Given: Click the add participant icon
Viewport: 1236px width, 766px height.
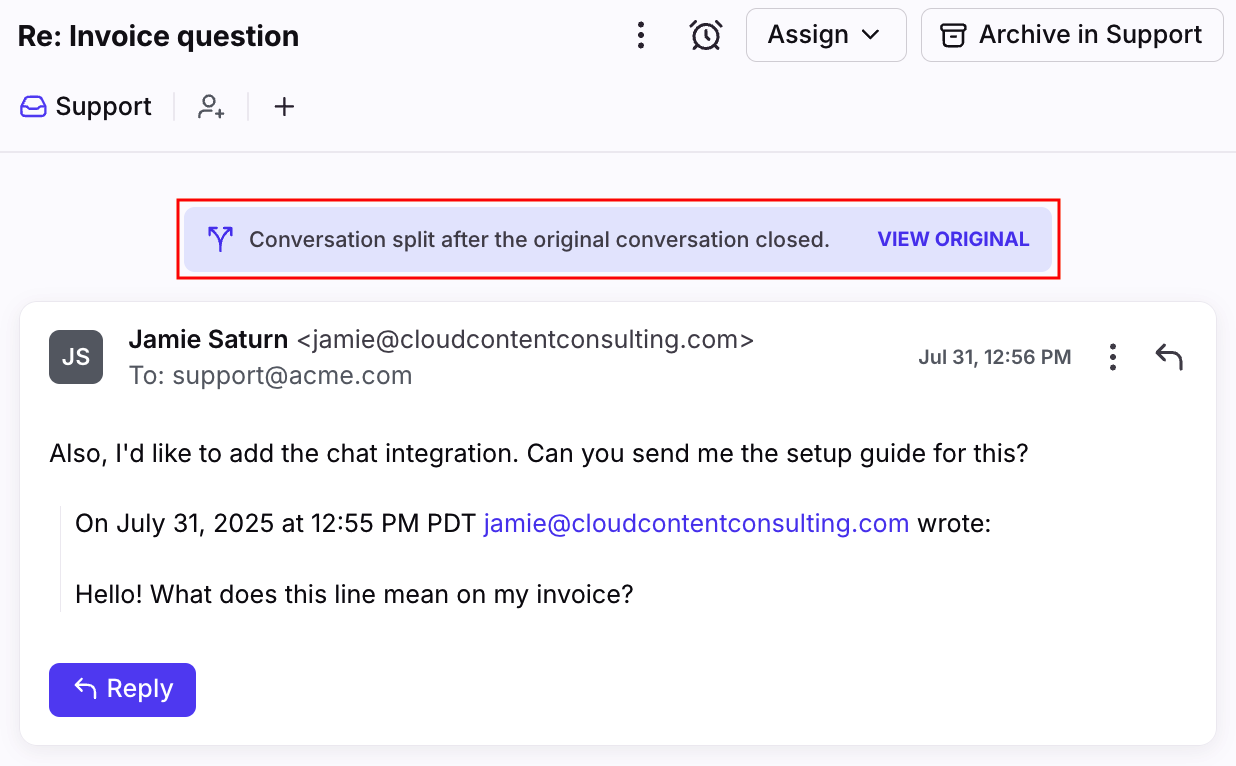Looking at the screenshot, I should click(x=211, y=107).
